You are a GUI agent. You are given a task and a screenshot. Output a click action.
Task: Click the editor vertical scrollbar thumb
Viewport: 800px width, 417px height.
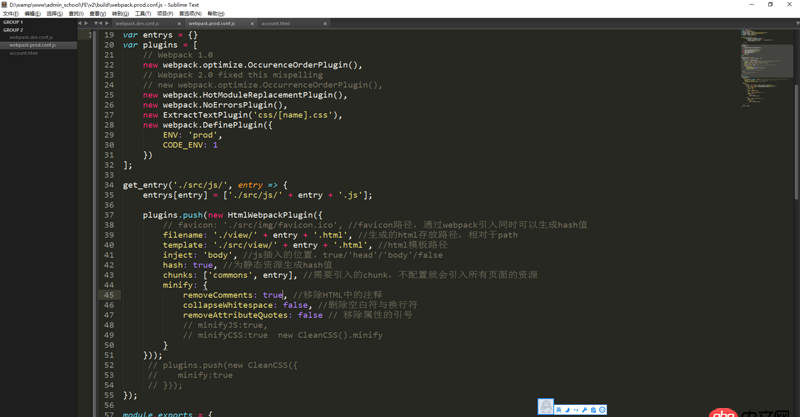797,142
